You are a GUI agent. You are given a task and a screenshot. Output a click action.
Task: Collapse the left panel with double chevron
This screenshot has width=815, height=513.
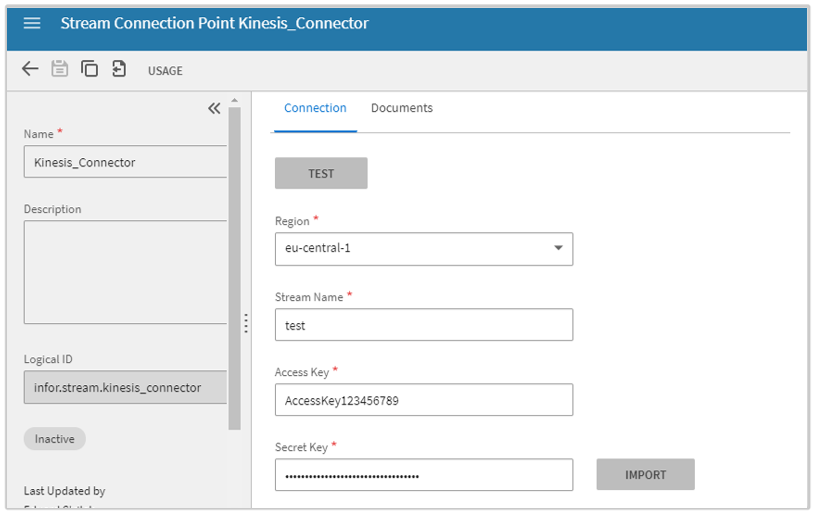coord(214,108)
